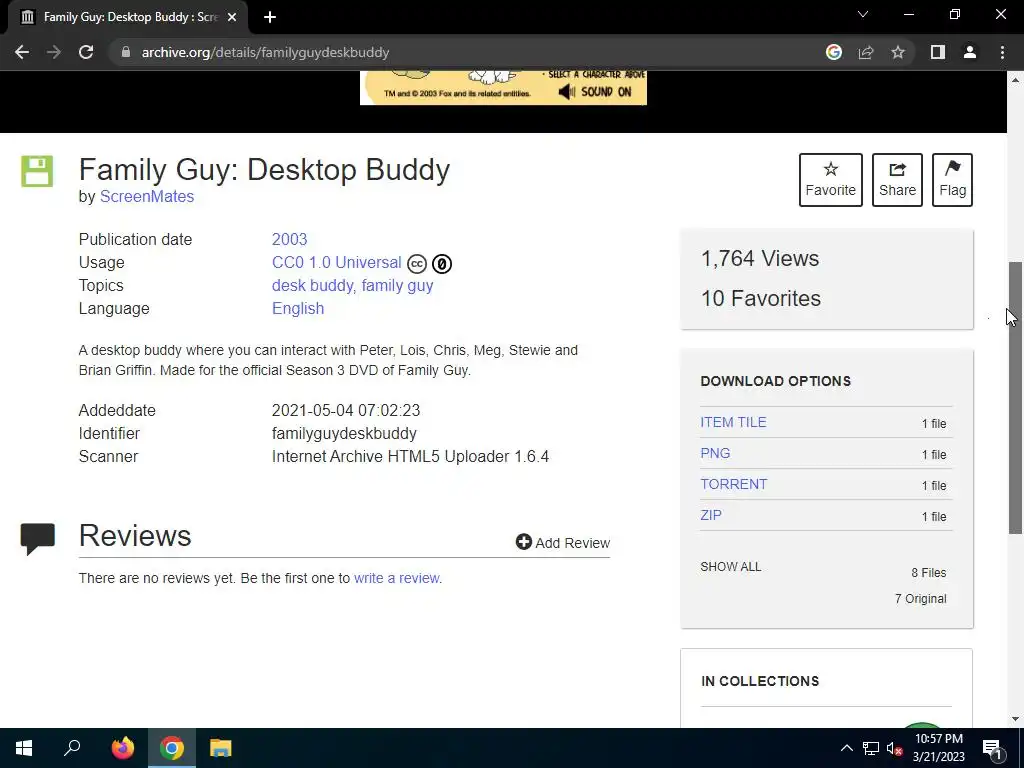This screenshot has height=768, width=1024.
Task: Click Add Review
Action: 563,543
